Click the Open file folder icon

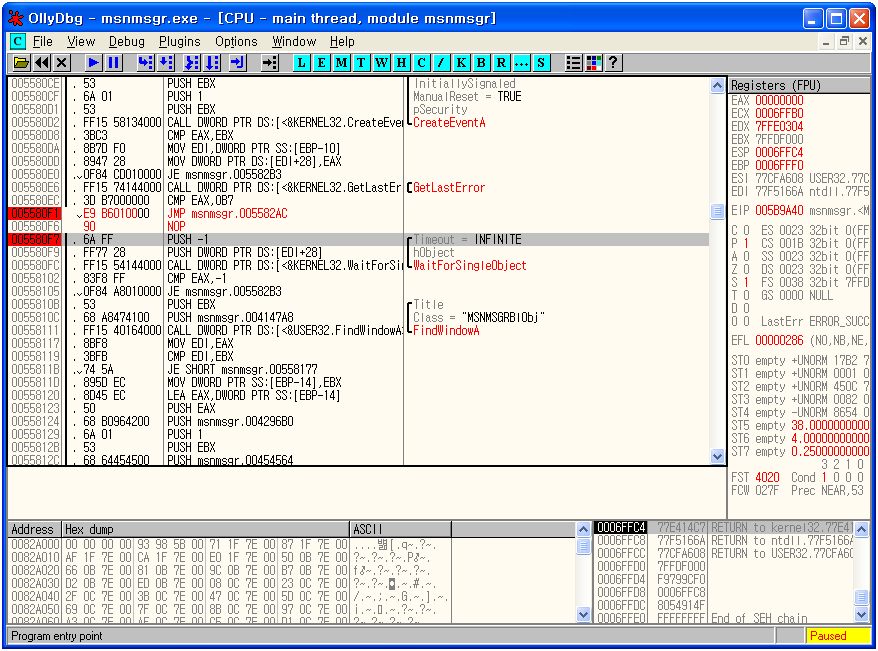(x=21, y=63)
